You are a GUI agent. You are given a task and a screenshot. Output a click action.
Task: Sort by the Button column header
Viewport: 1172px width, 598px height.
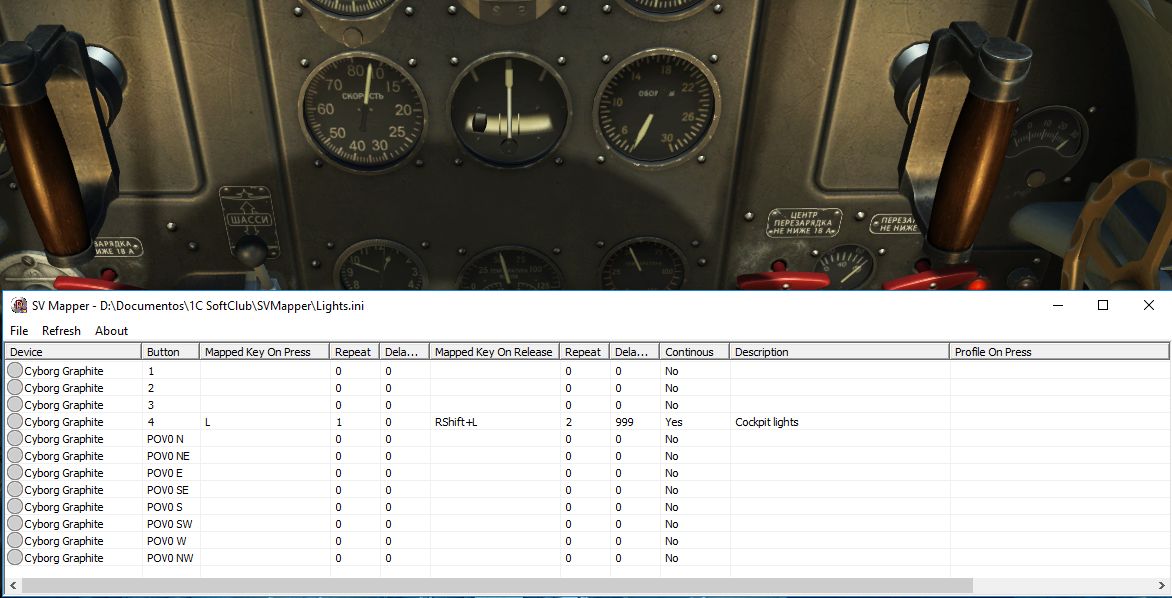170,351
